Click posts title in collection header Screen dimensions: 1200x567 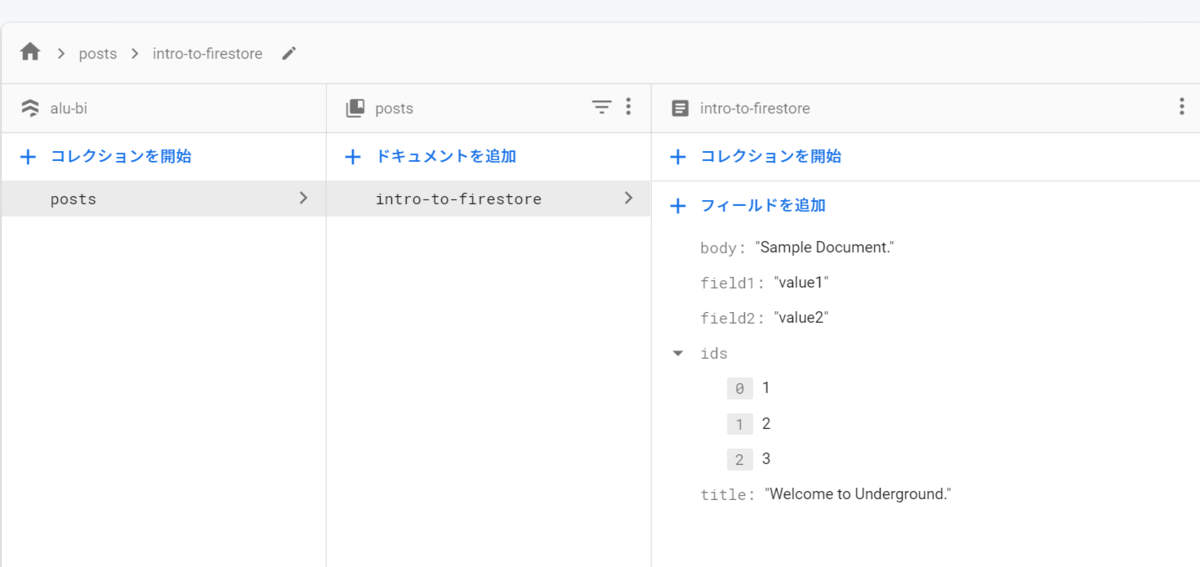394,108
